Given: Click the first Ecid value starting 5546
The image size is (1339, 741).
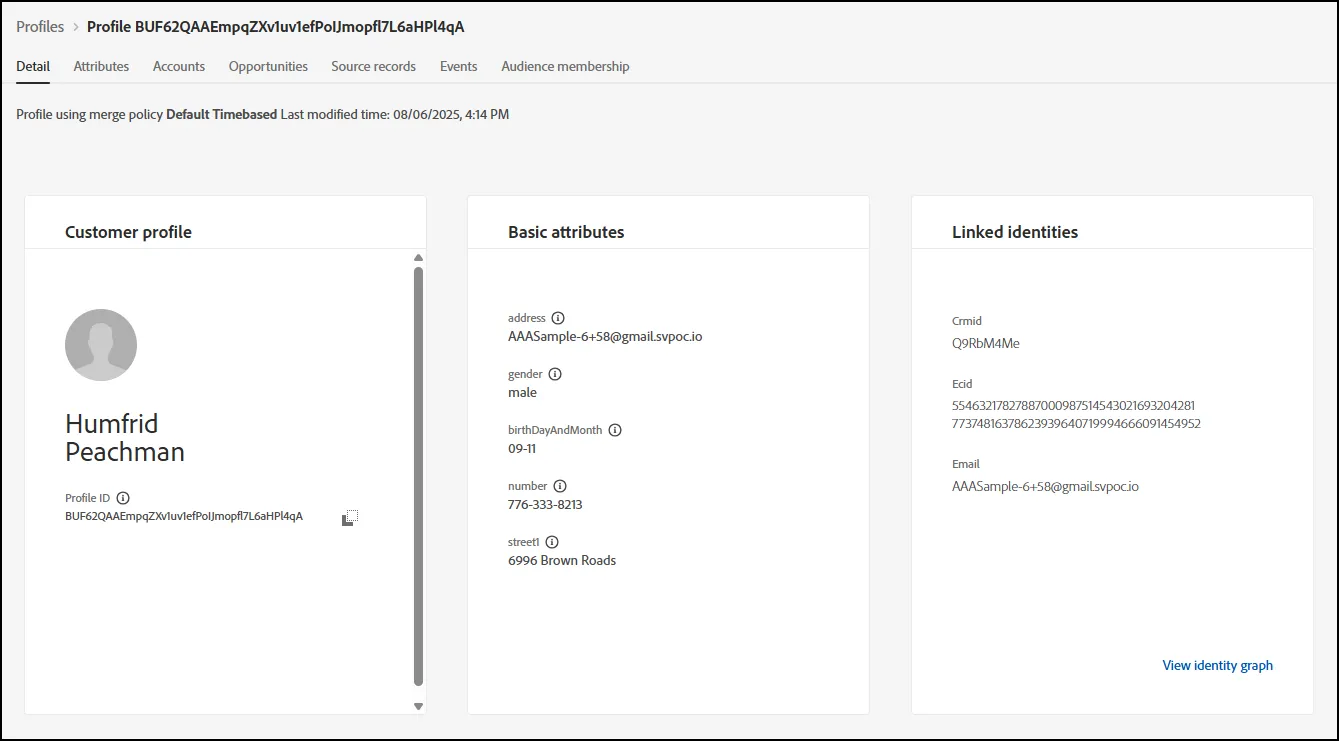Looking at the screenshot, I should tap(1074, 405).
